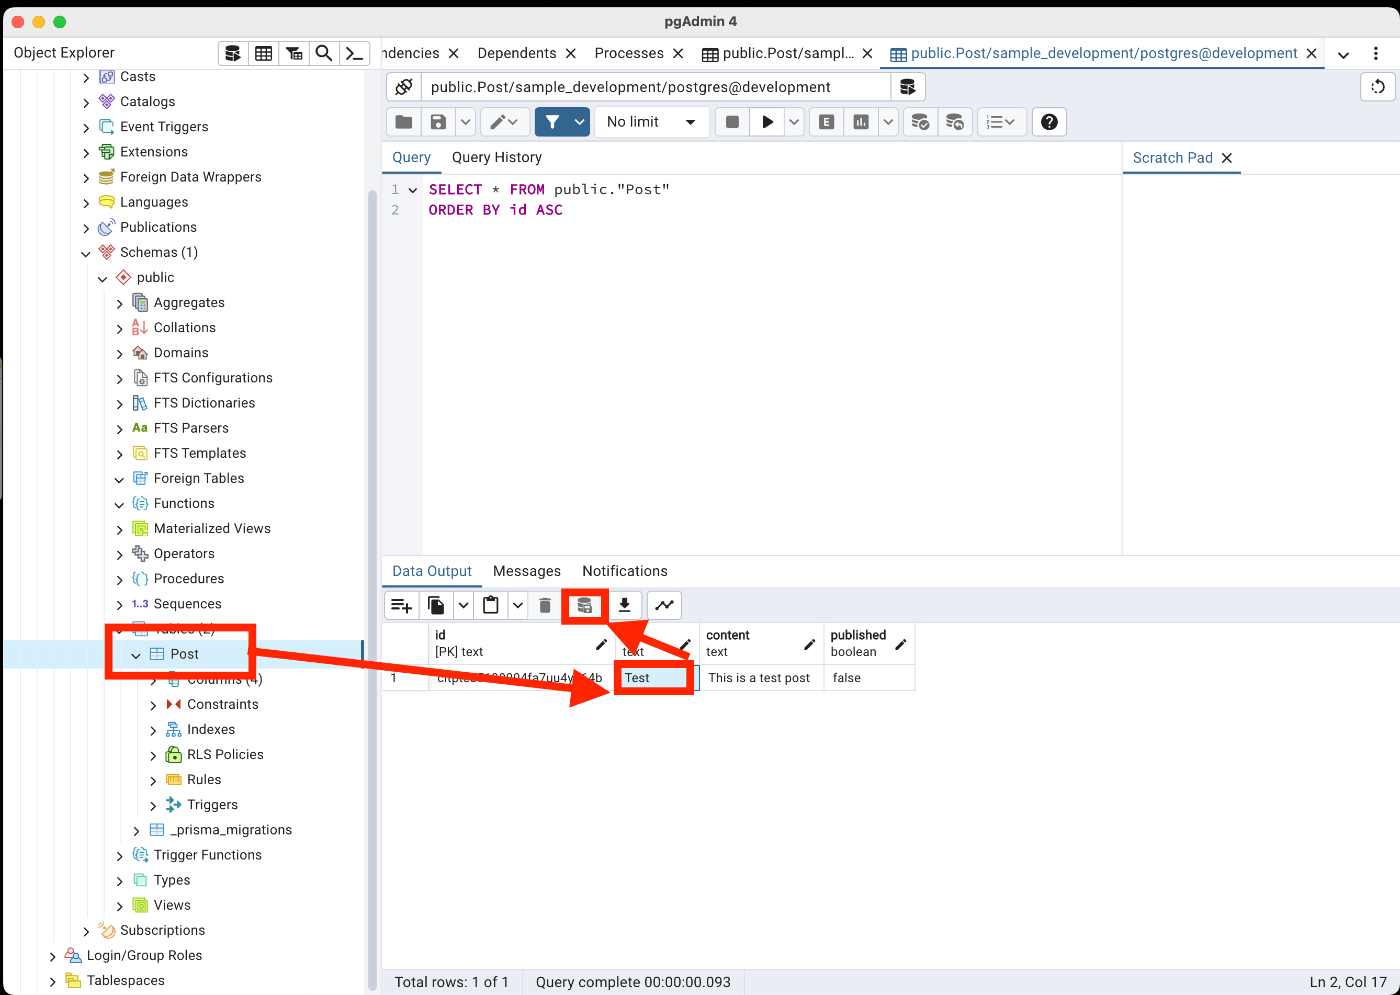Click the Commit transaction icon
This screenshot has width=1400, height=995.
click(920, 122)
